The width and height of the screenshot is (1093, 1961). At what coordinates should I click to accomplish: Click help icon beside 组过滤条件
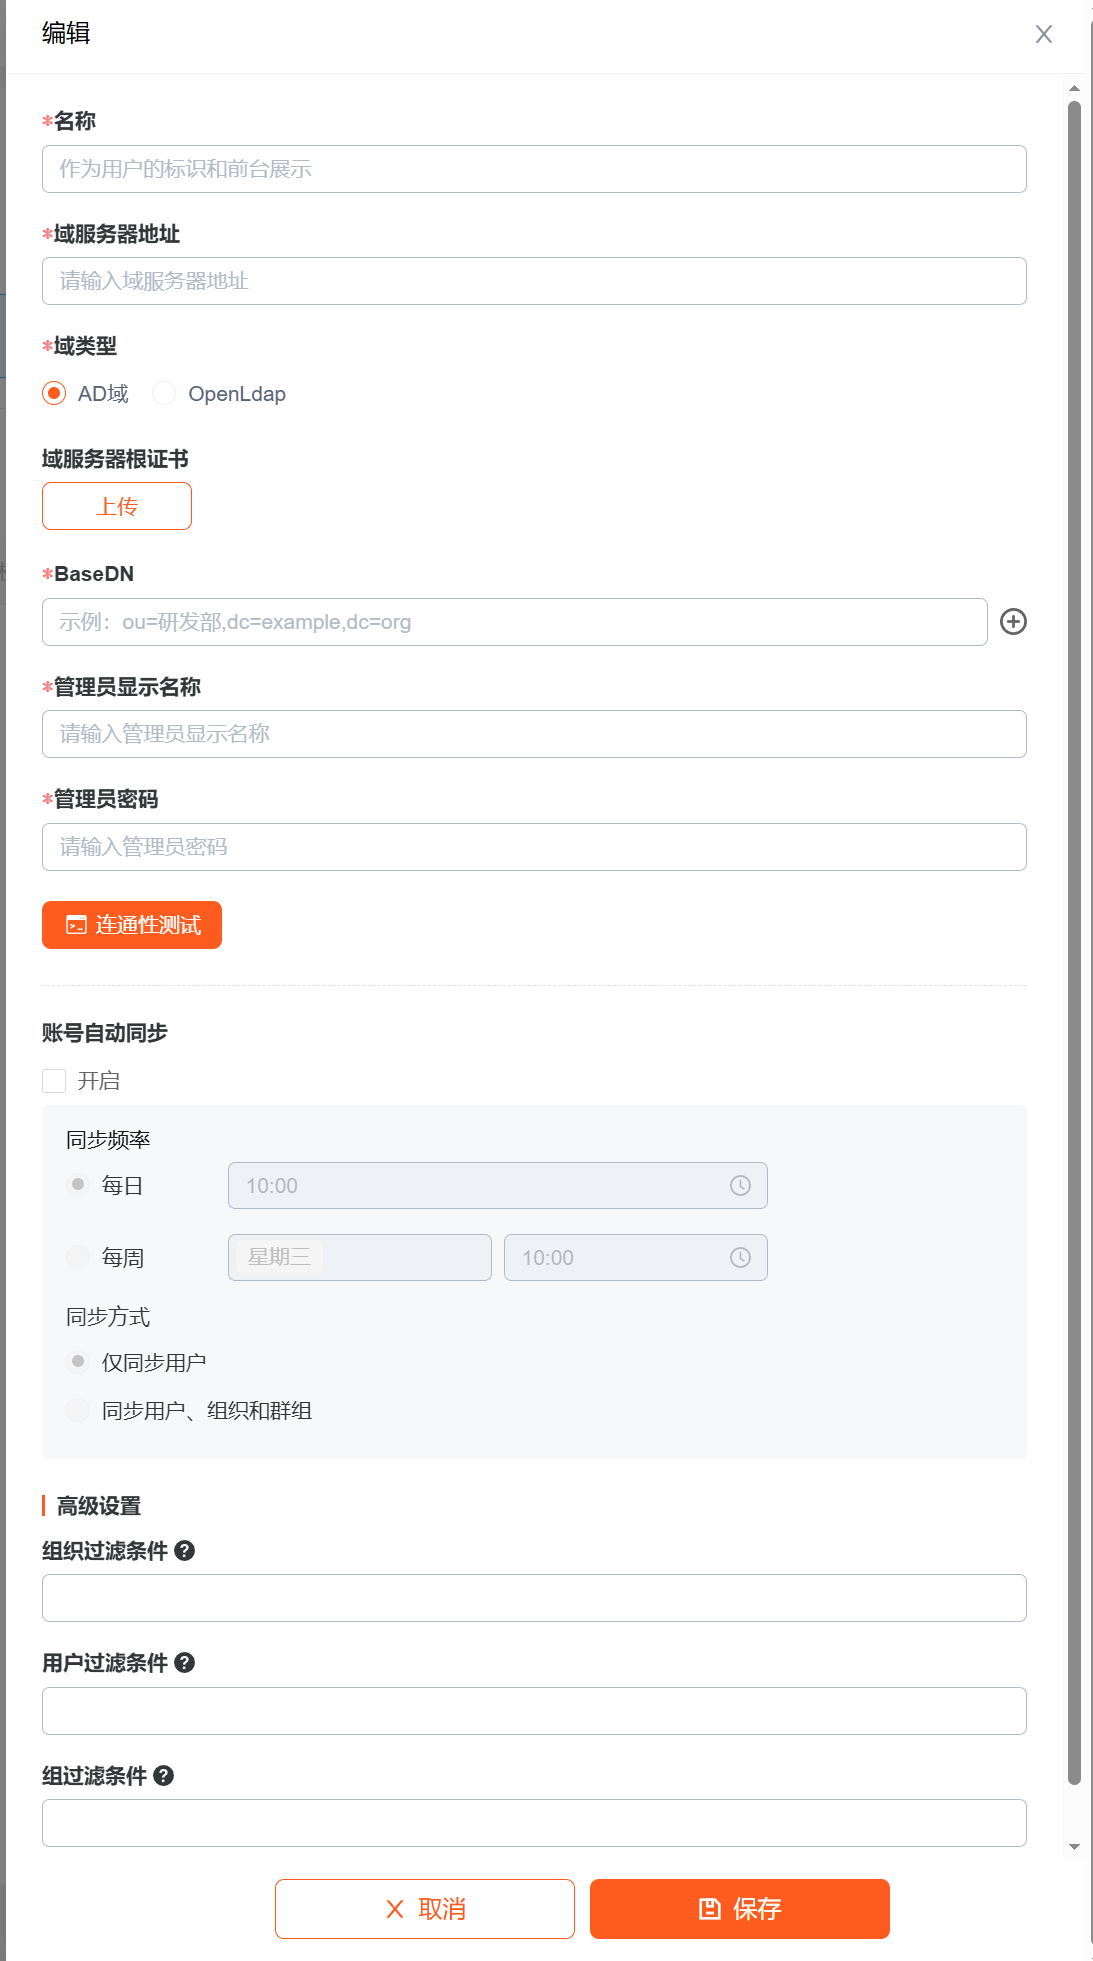click(164, 1775)
